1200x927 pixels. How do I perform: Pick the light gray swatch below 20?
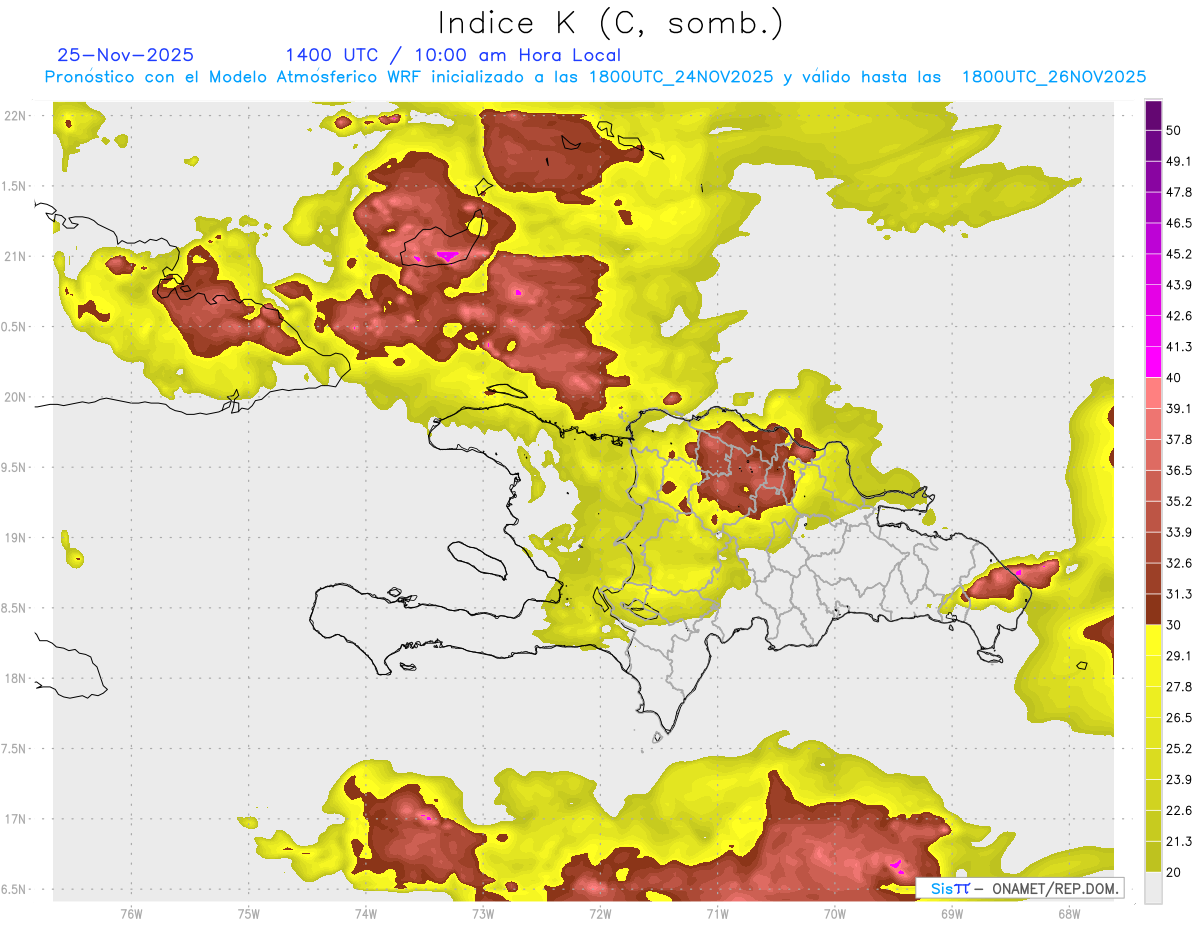(1154, 888)
